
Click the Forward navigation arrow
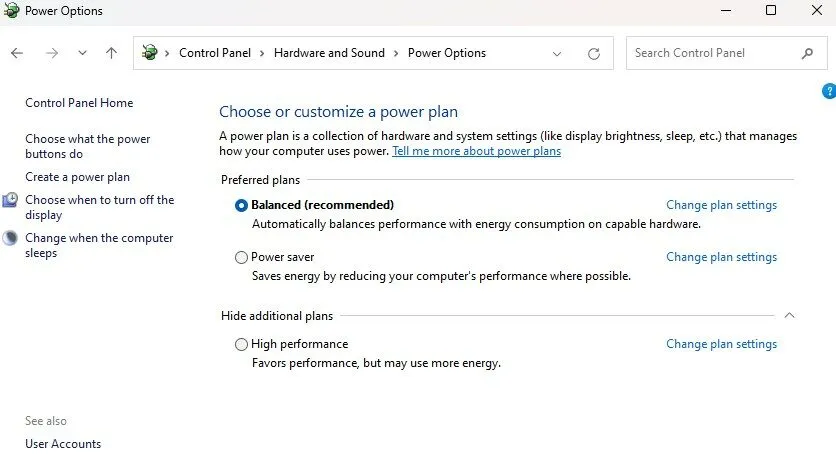52,53
